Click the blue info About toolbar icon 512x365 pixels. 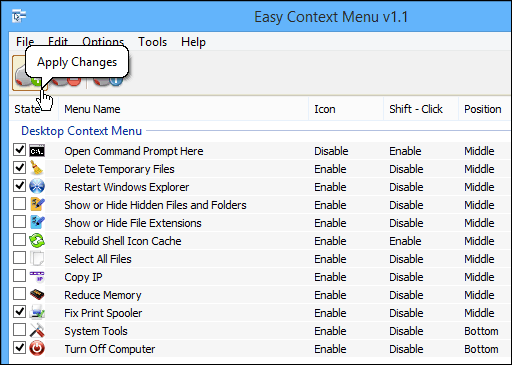click(x=108, y=81)
